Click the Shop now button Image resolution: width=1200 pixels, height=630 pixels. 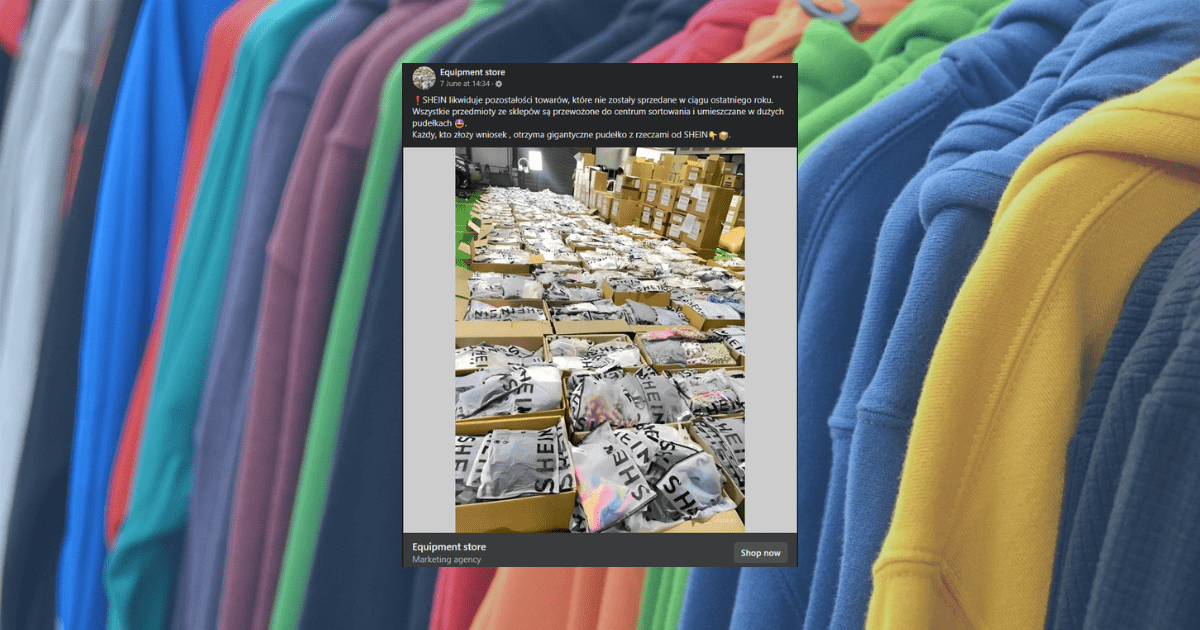[761, 553]
